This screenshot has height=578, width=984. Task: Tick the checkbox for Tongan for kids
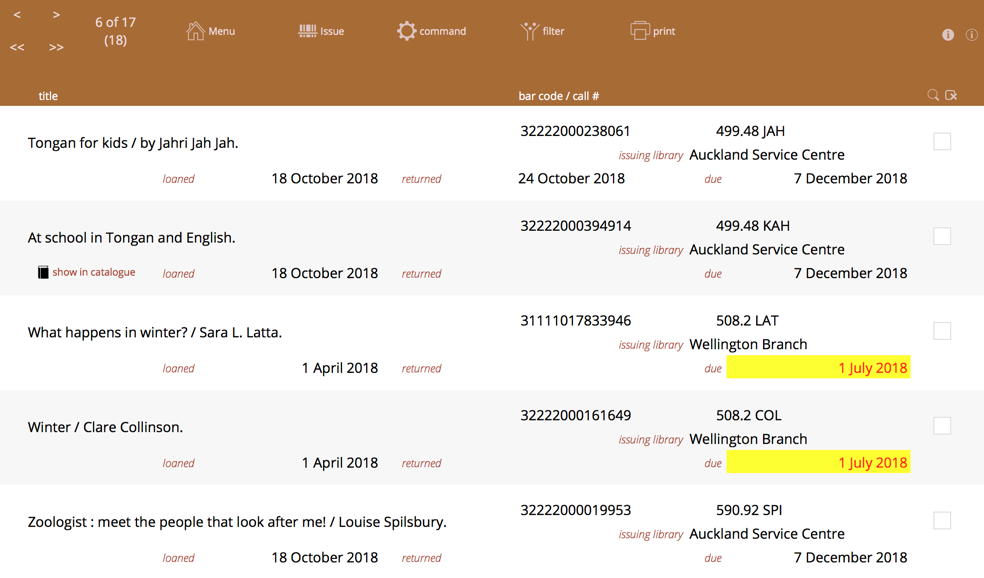942,142
